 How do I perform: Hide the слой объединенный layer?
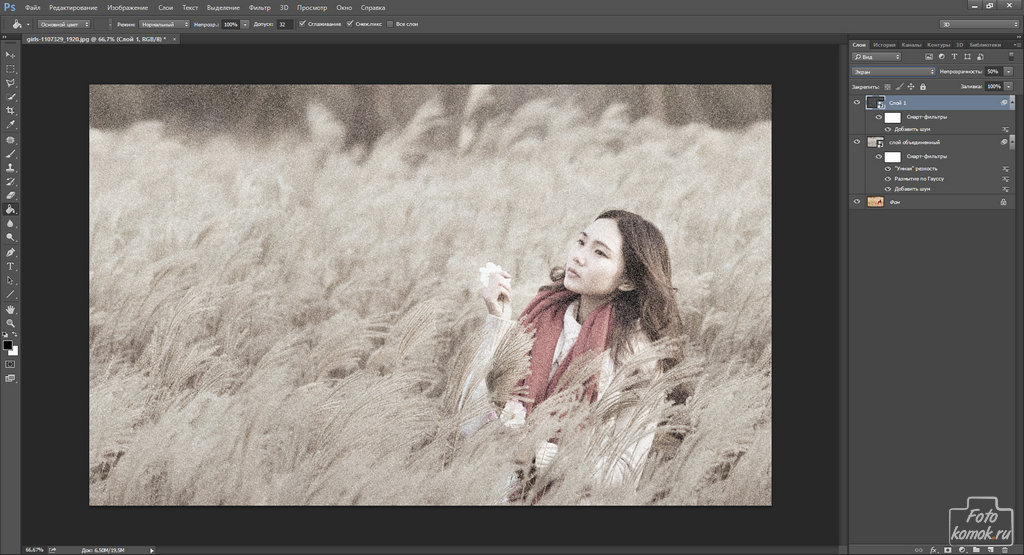pos(857,142)
